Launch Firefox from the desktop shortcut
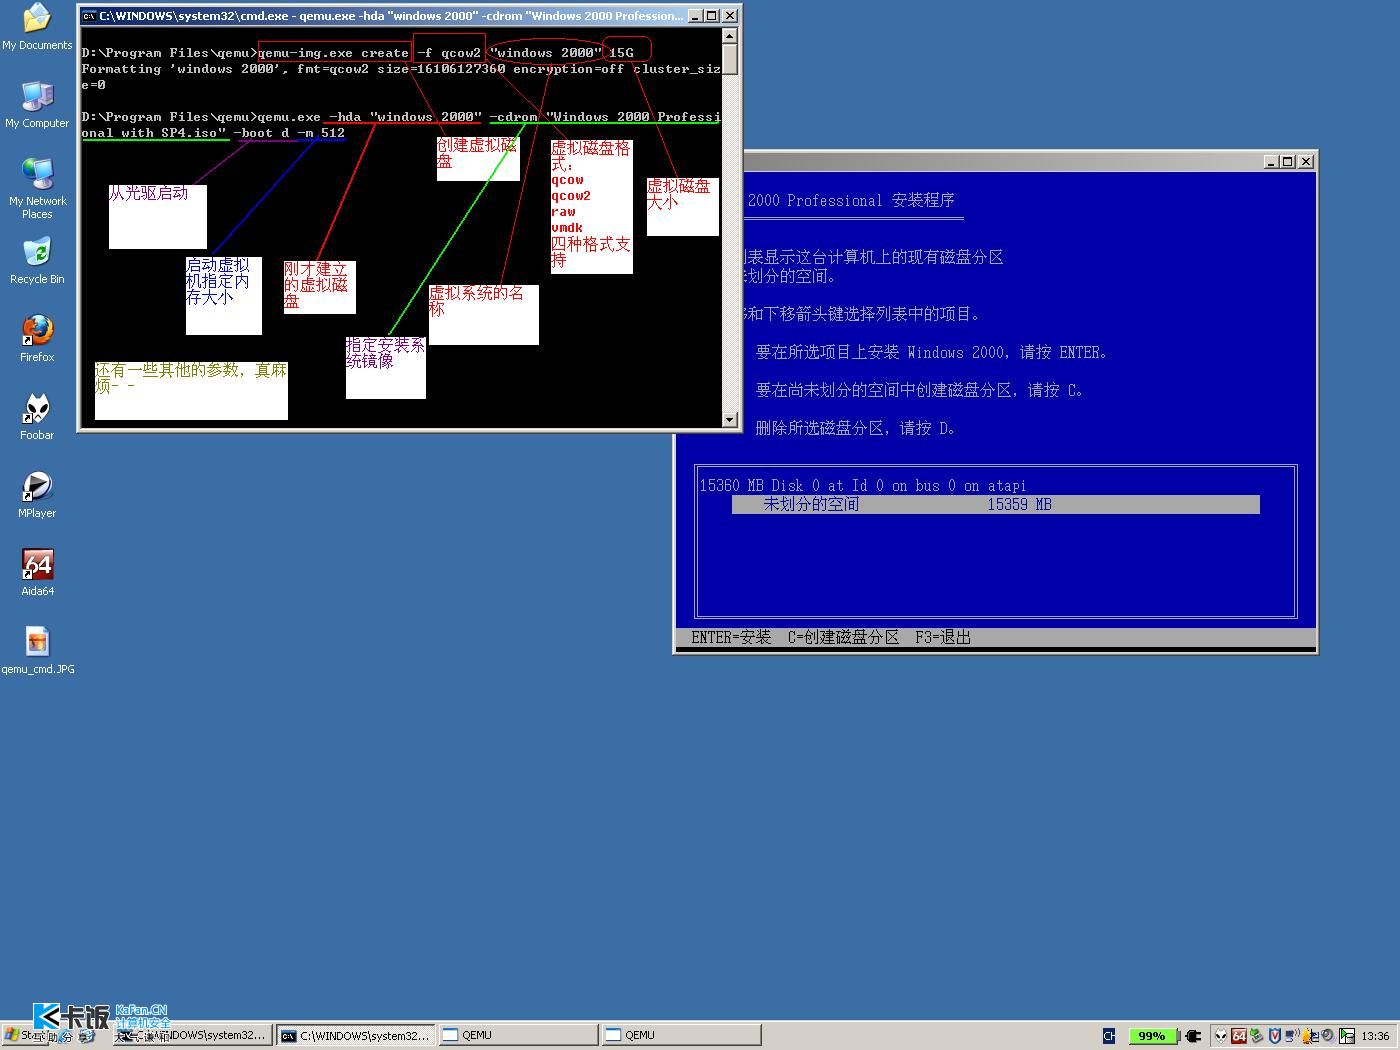1400x1050 pixels. click(x=37, y=338)
